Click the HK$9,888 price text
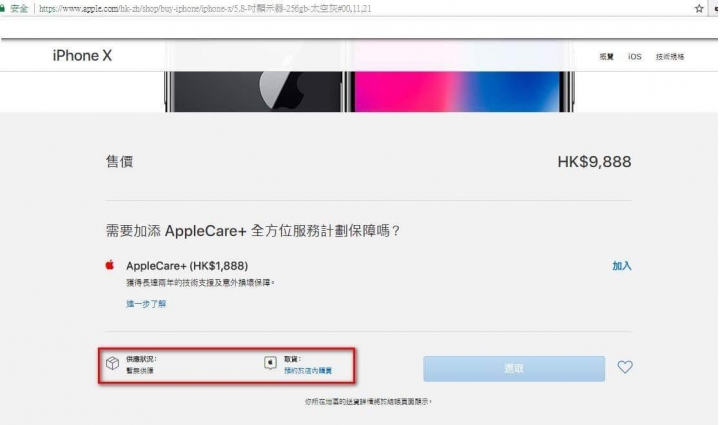Screen dimensions: 720x425 coord(594,162)
